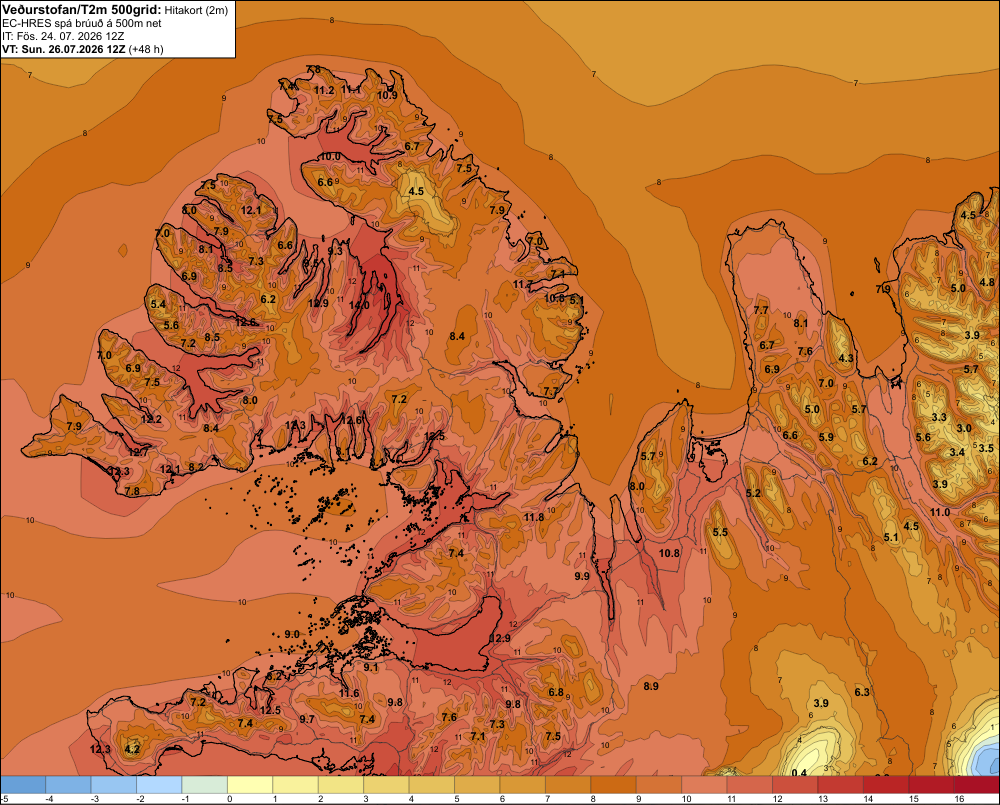This screenshot has height=805, width=1000.
Task: Click the VT: Sun. 26.07.2026 12Z line
Action: [x=82, y=49]
